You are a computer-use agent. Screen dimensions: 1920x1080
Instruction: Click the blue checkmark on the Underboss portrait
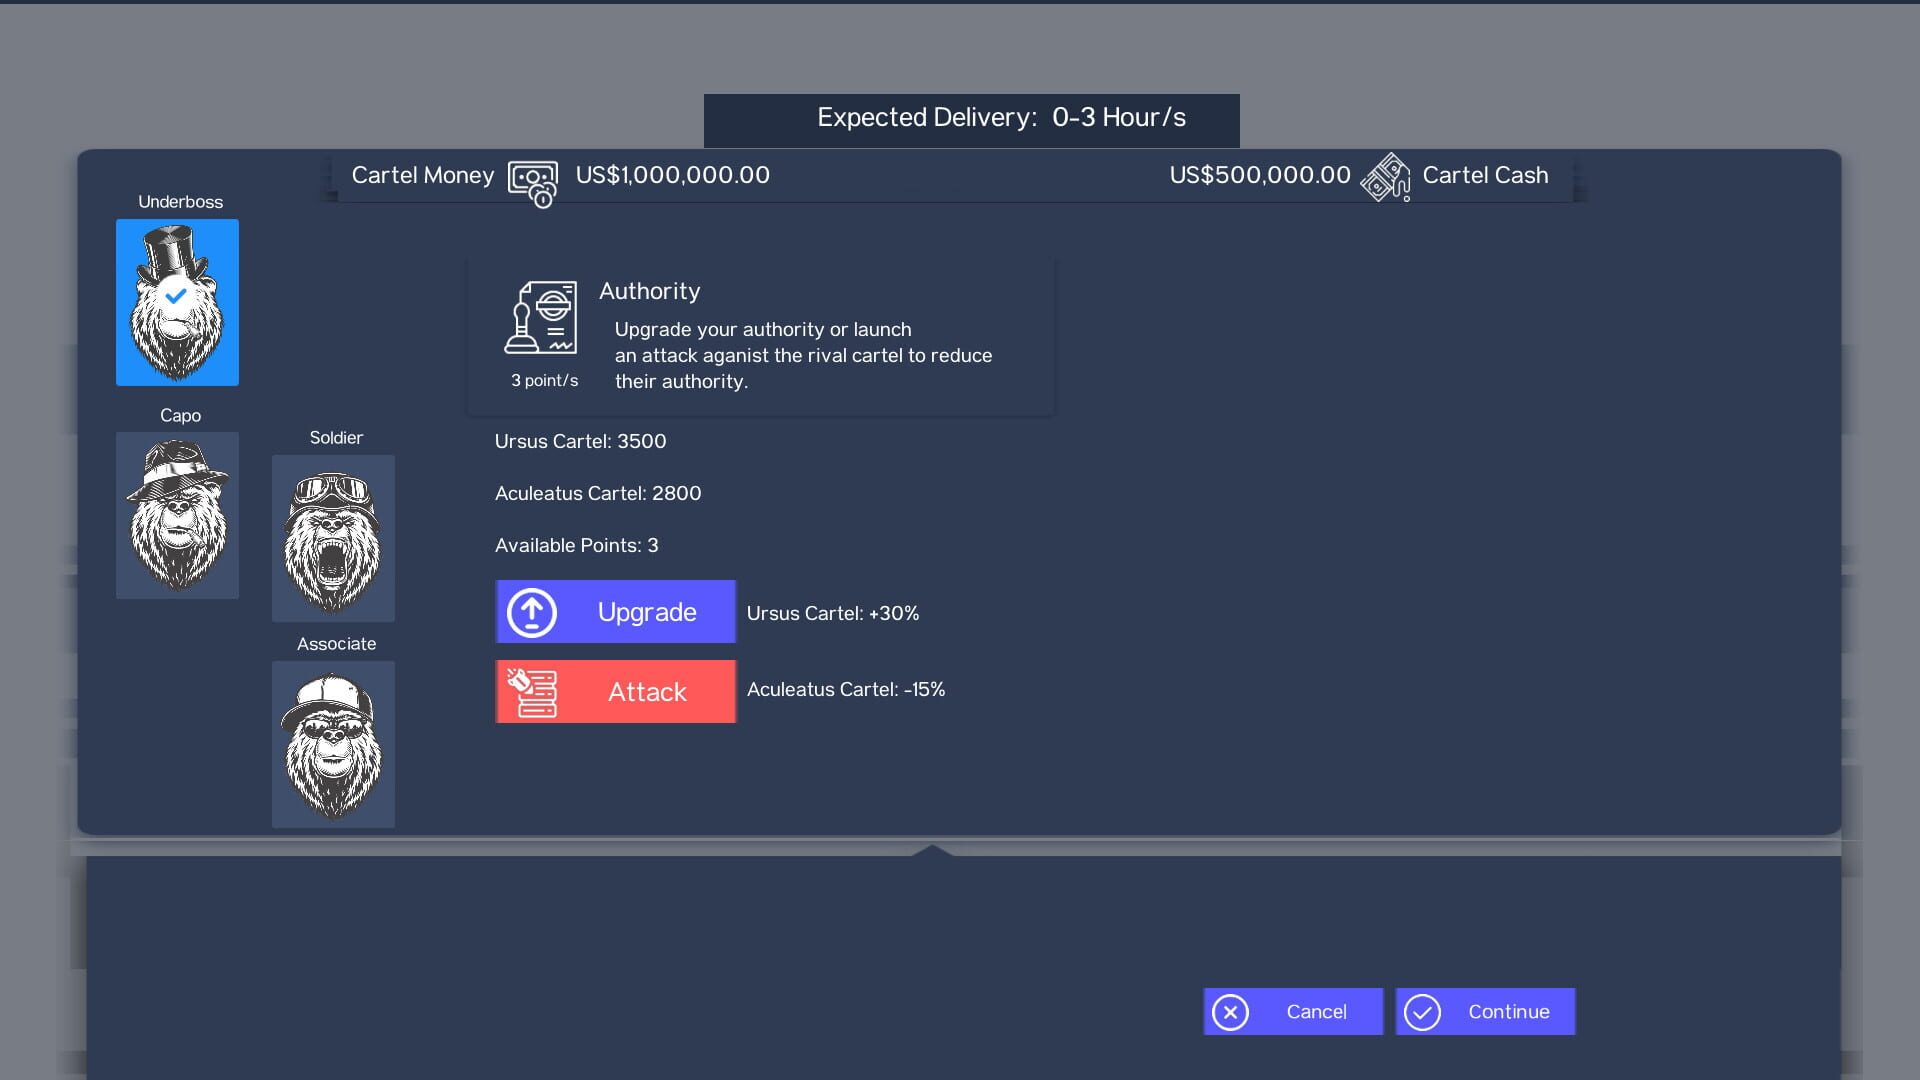pos(177,295)
